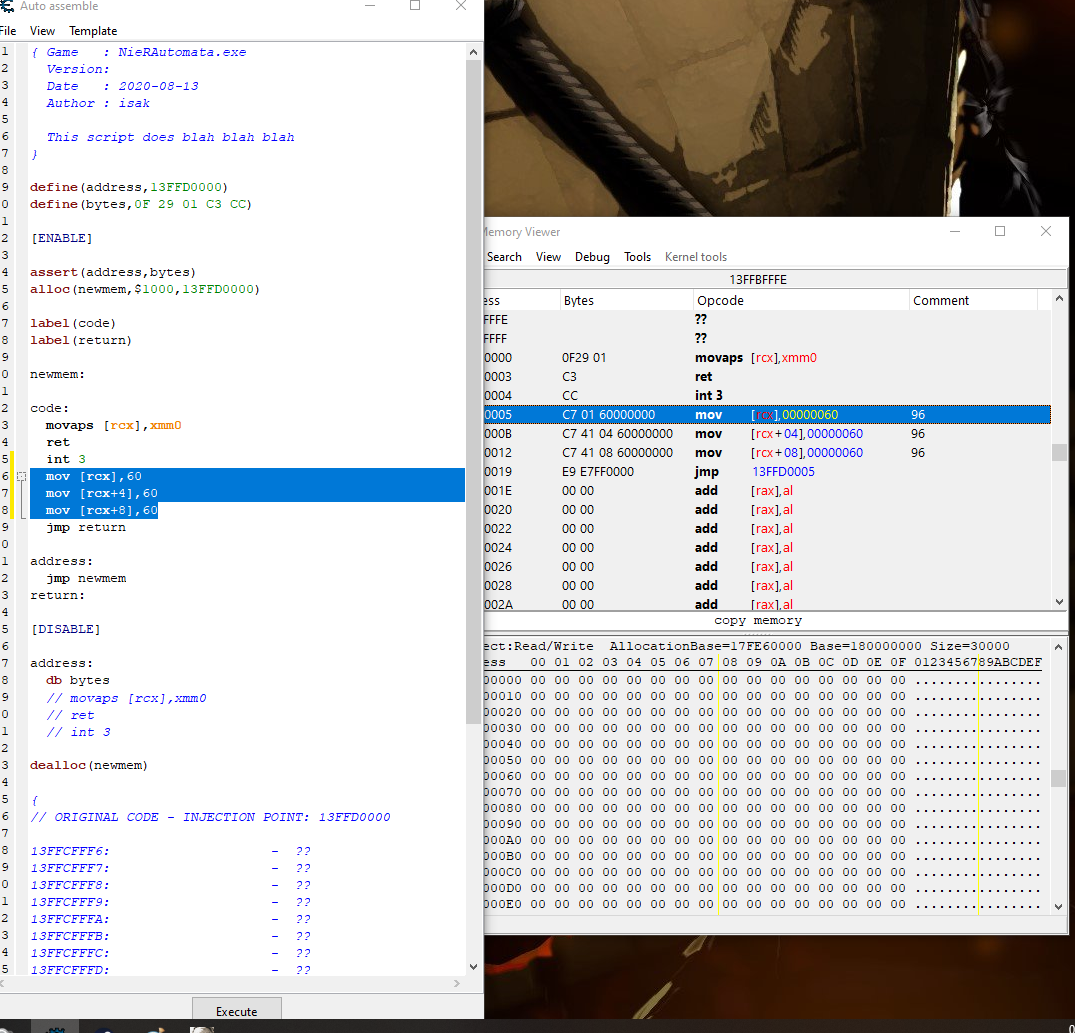
Task: Maximize the Memory Viewer window
Action: point(999,231)
